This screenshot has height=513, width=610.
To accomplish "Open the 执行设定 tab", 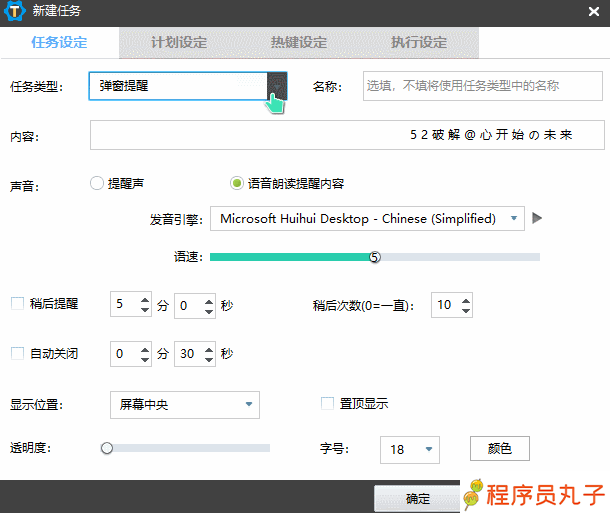I will (419, 42).
